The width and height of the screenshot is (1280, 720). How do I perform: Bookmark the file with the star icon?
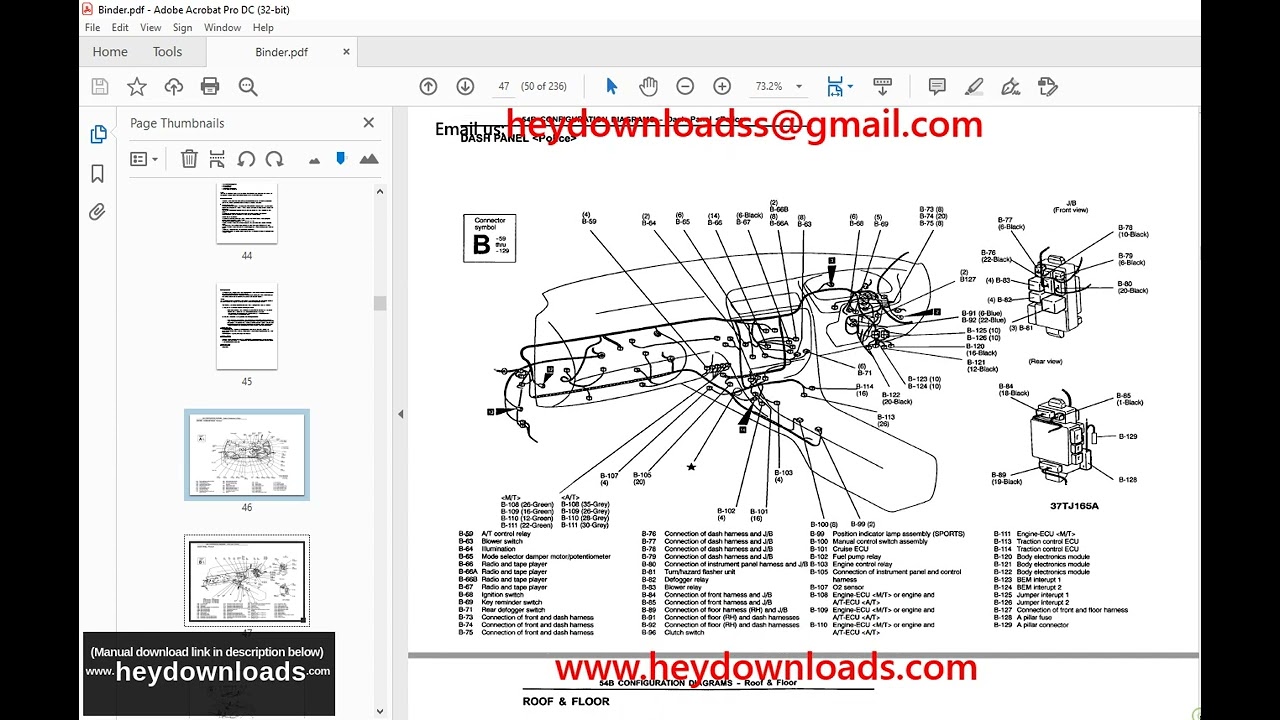137,87
